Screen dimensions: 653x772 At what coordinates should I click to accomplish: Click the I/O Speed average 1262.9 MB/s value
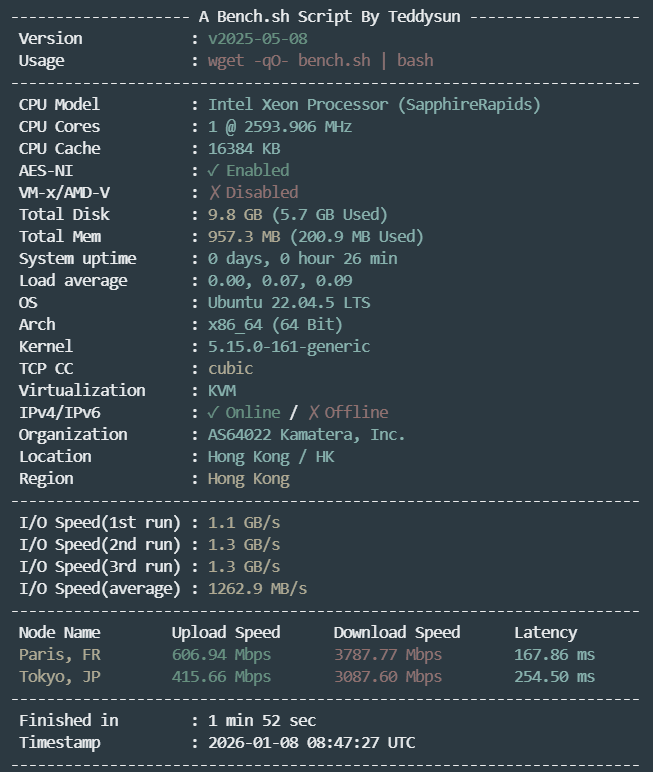click(257, 588)
